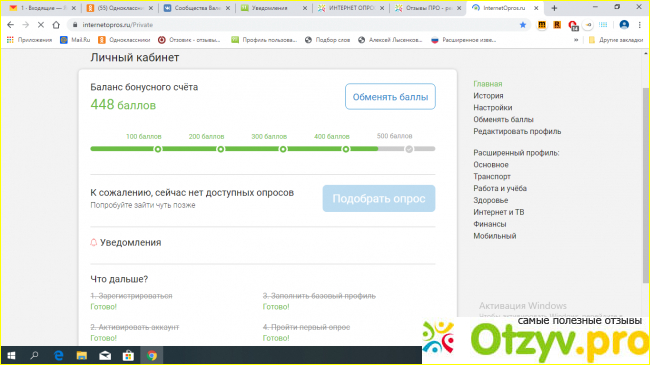Open the Mail.Ru bookmark
Screen dimensions: 650x365
75,40
